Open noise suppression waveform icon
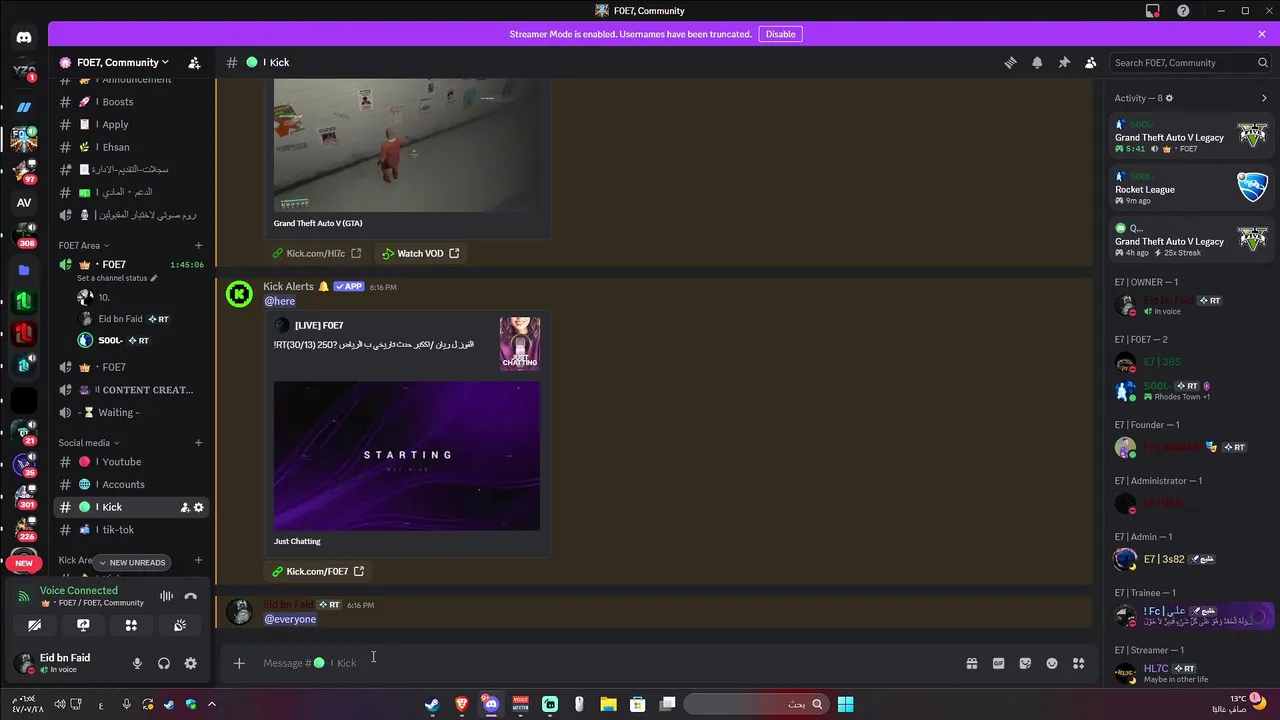 coord(166,596)
